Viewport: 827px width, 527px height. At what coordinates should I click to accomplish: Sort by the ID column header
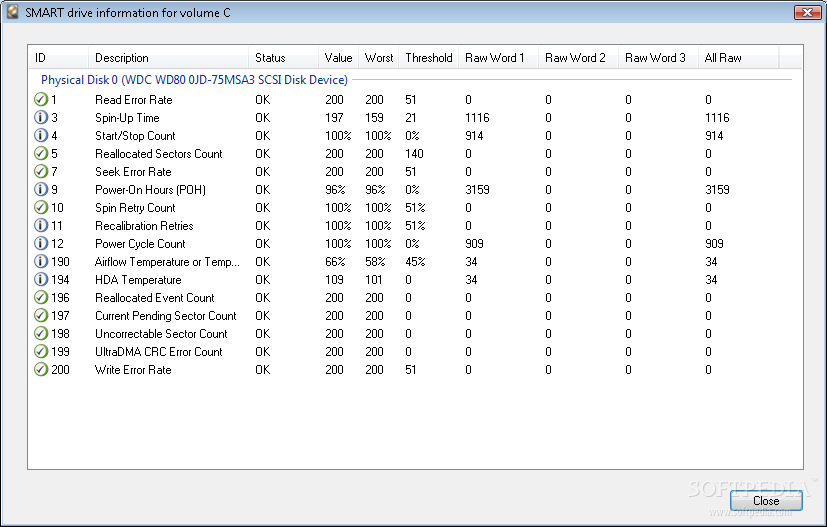[x=58, y=58]
